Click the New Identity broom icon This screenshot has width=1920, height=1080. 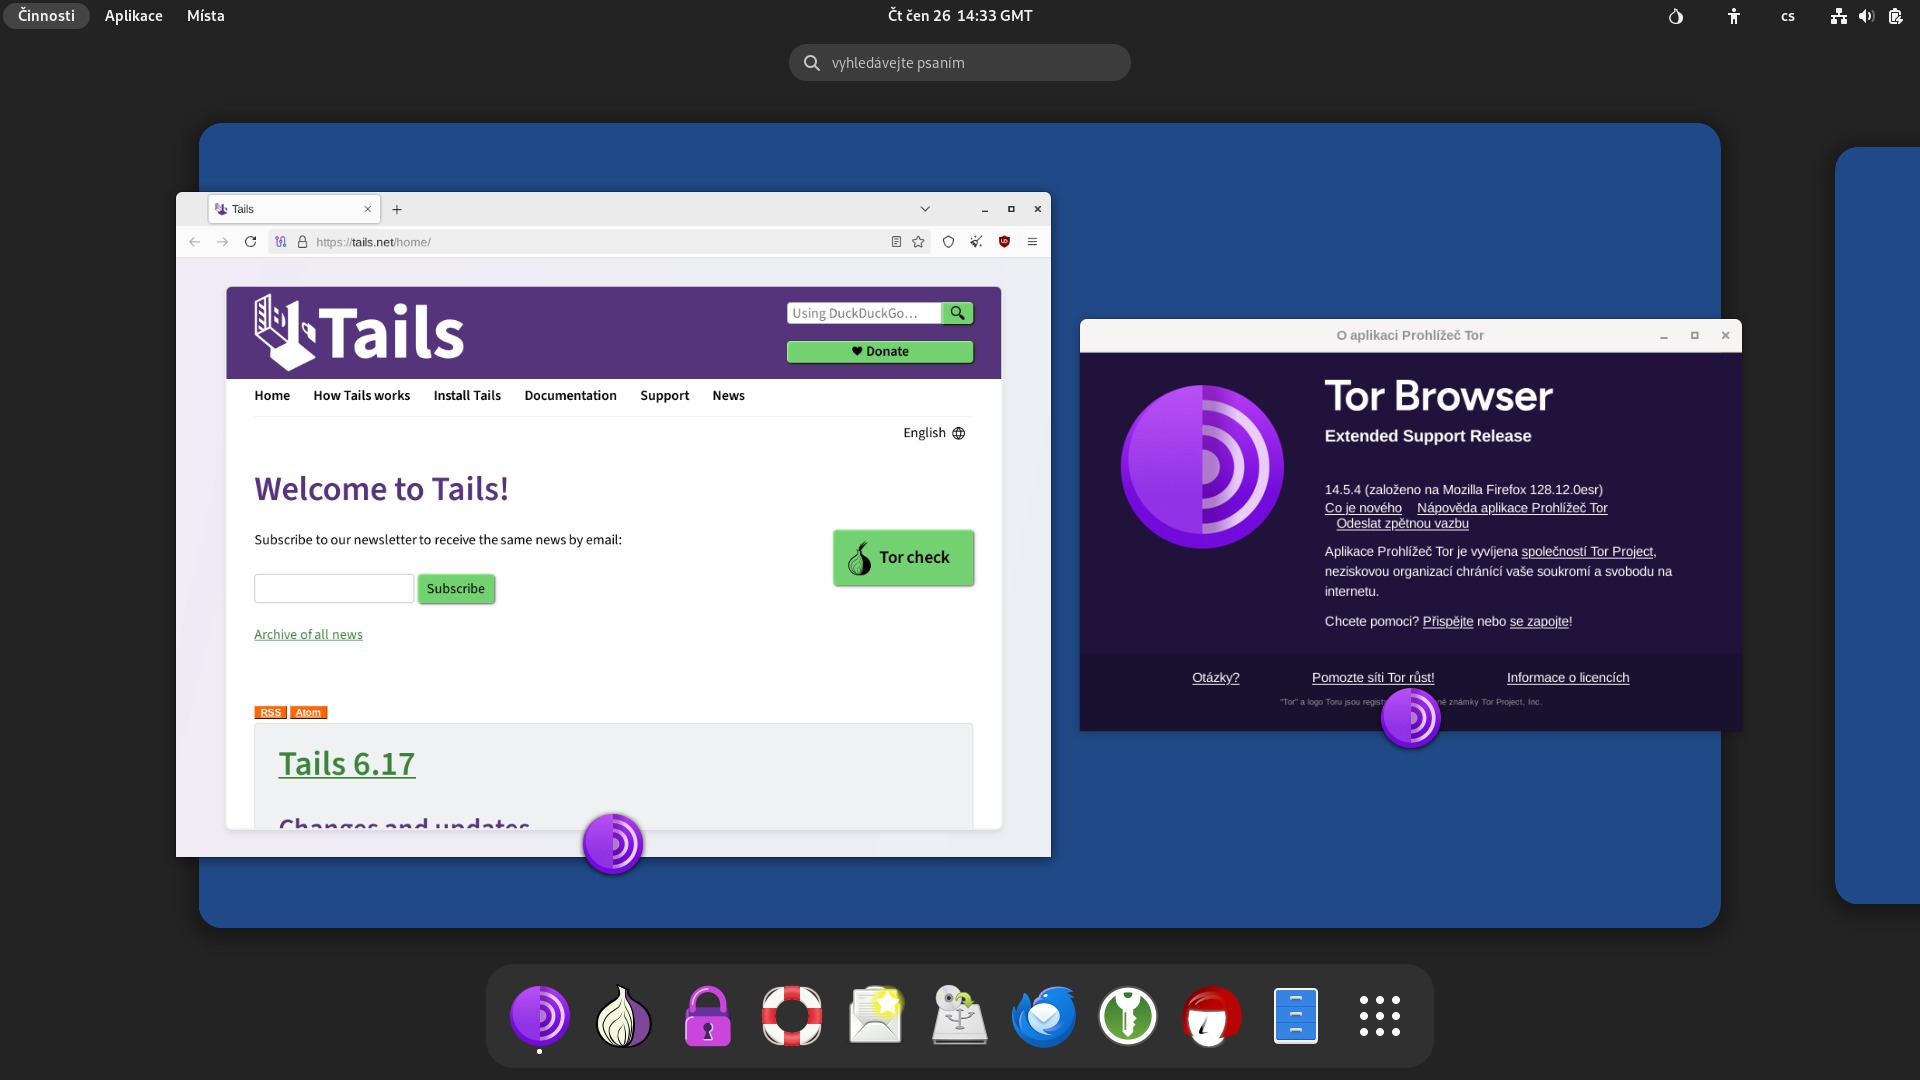pos(976,242)
